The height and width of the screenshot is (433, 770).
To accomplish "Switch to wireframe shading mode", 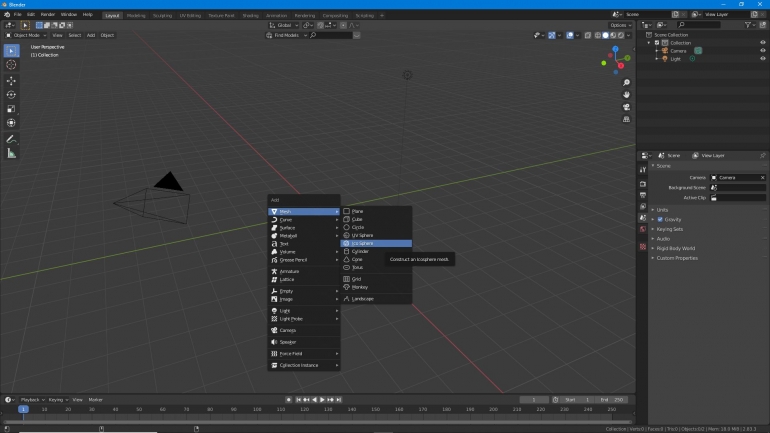I will coord(598,35).
